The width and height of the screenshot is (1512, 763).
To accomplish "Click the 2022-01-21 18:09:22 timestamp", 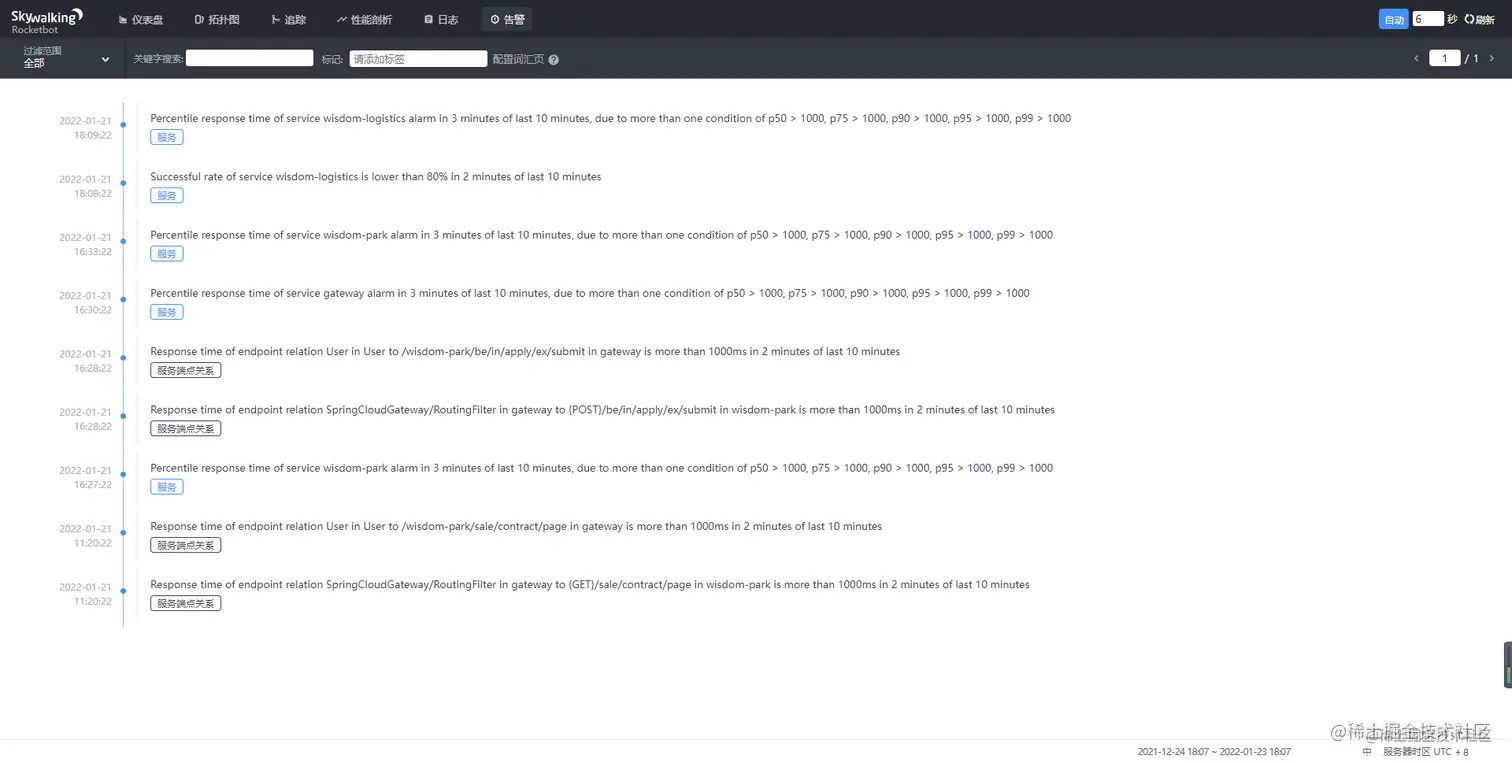I will click(x=85, y=128).
